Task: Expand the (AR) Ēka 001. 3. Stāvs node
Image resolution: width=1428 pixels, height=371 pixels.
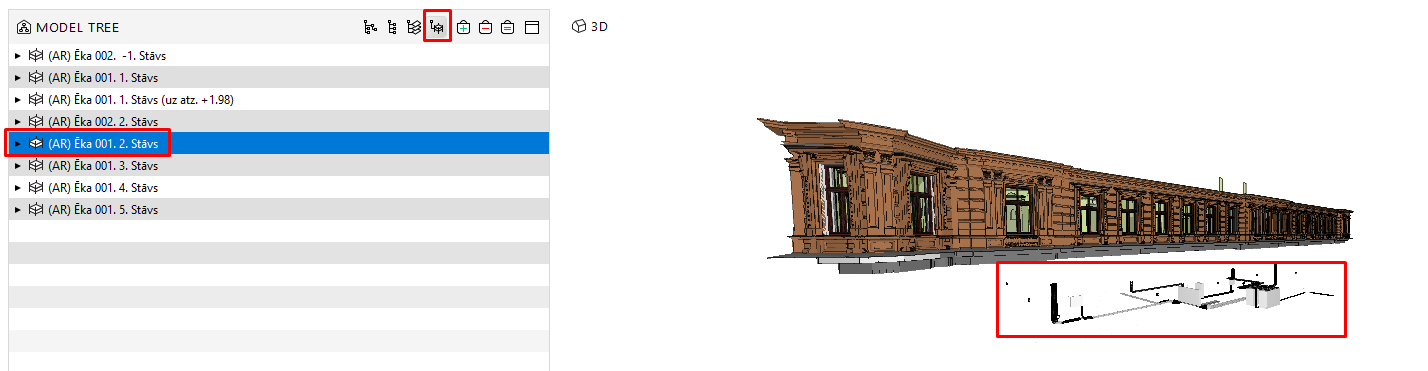Action: pos(17,165)
